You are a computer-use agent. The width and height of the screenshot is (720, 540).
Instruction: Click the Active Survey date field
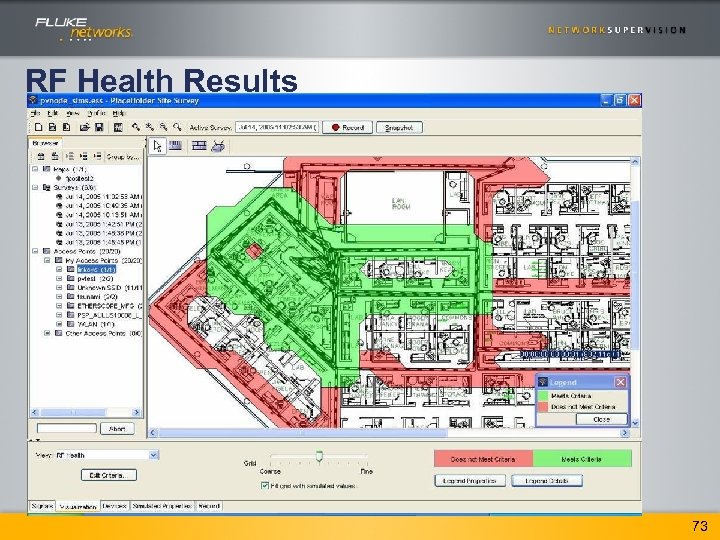point(277,127)
